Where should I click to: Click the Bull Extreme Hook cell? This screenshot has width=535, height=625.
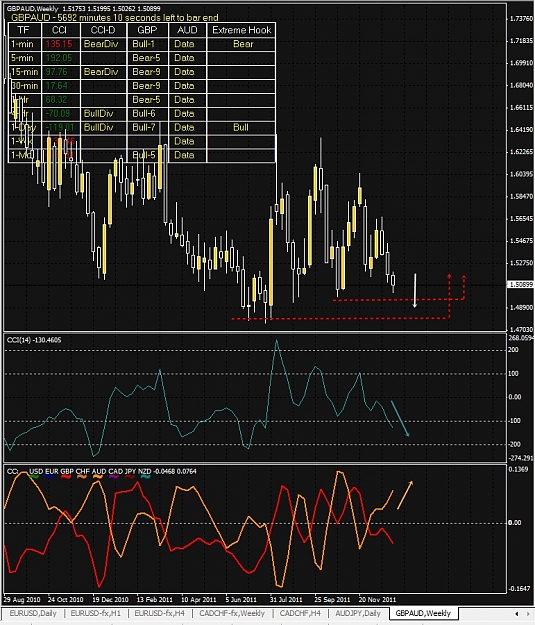(x=240, y=128)
